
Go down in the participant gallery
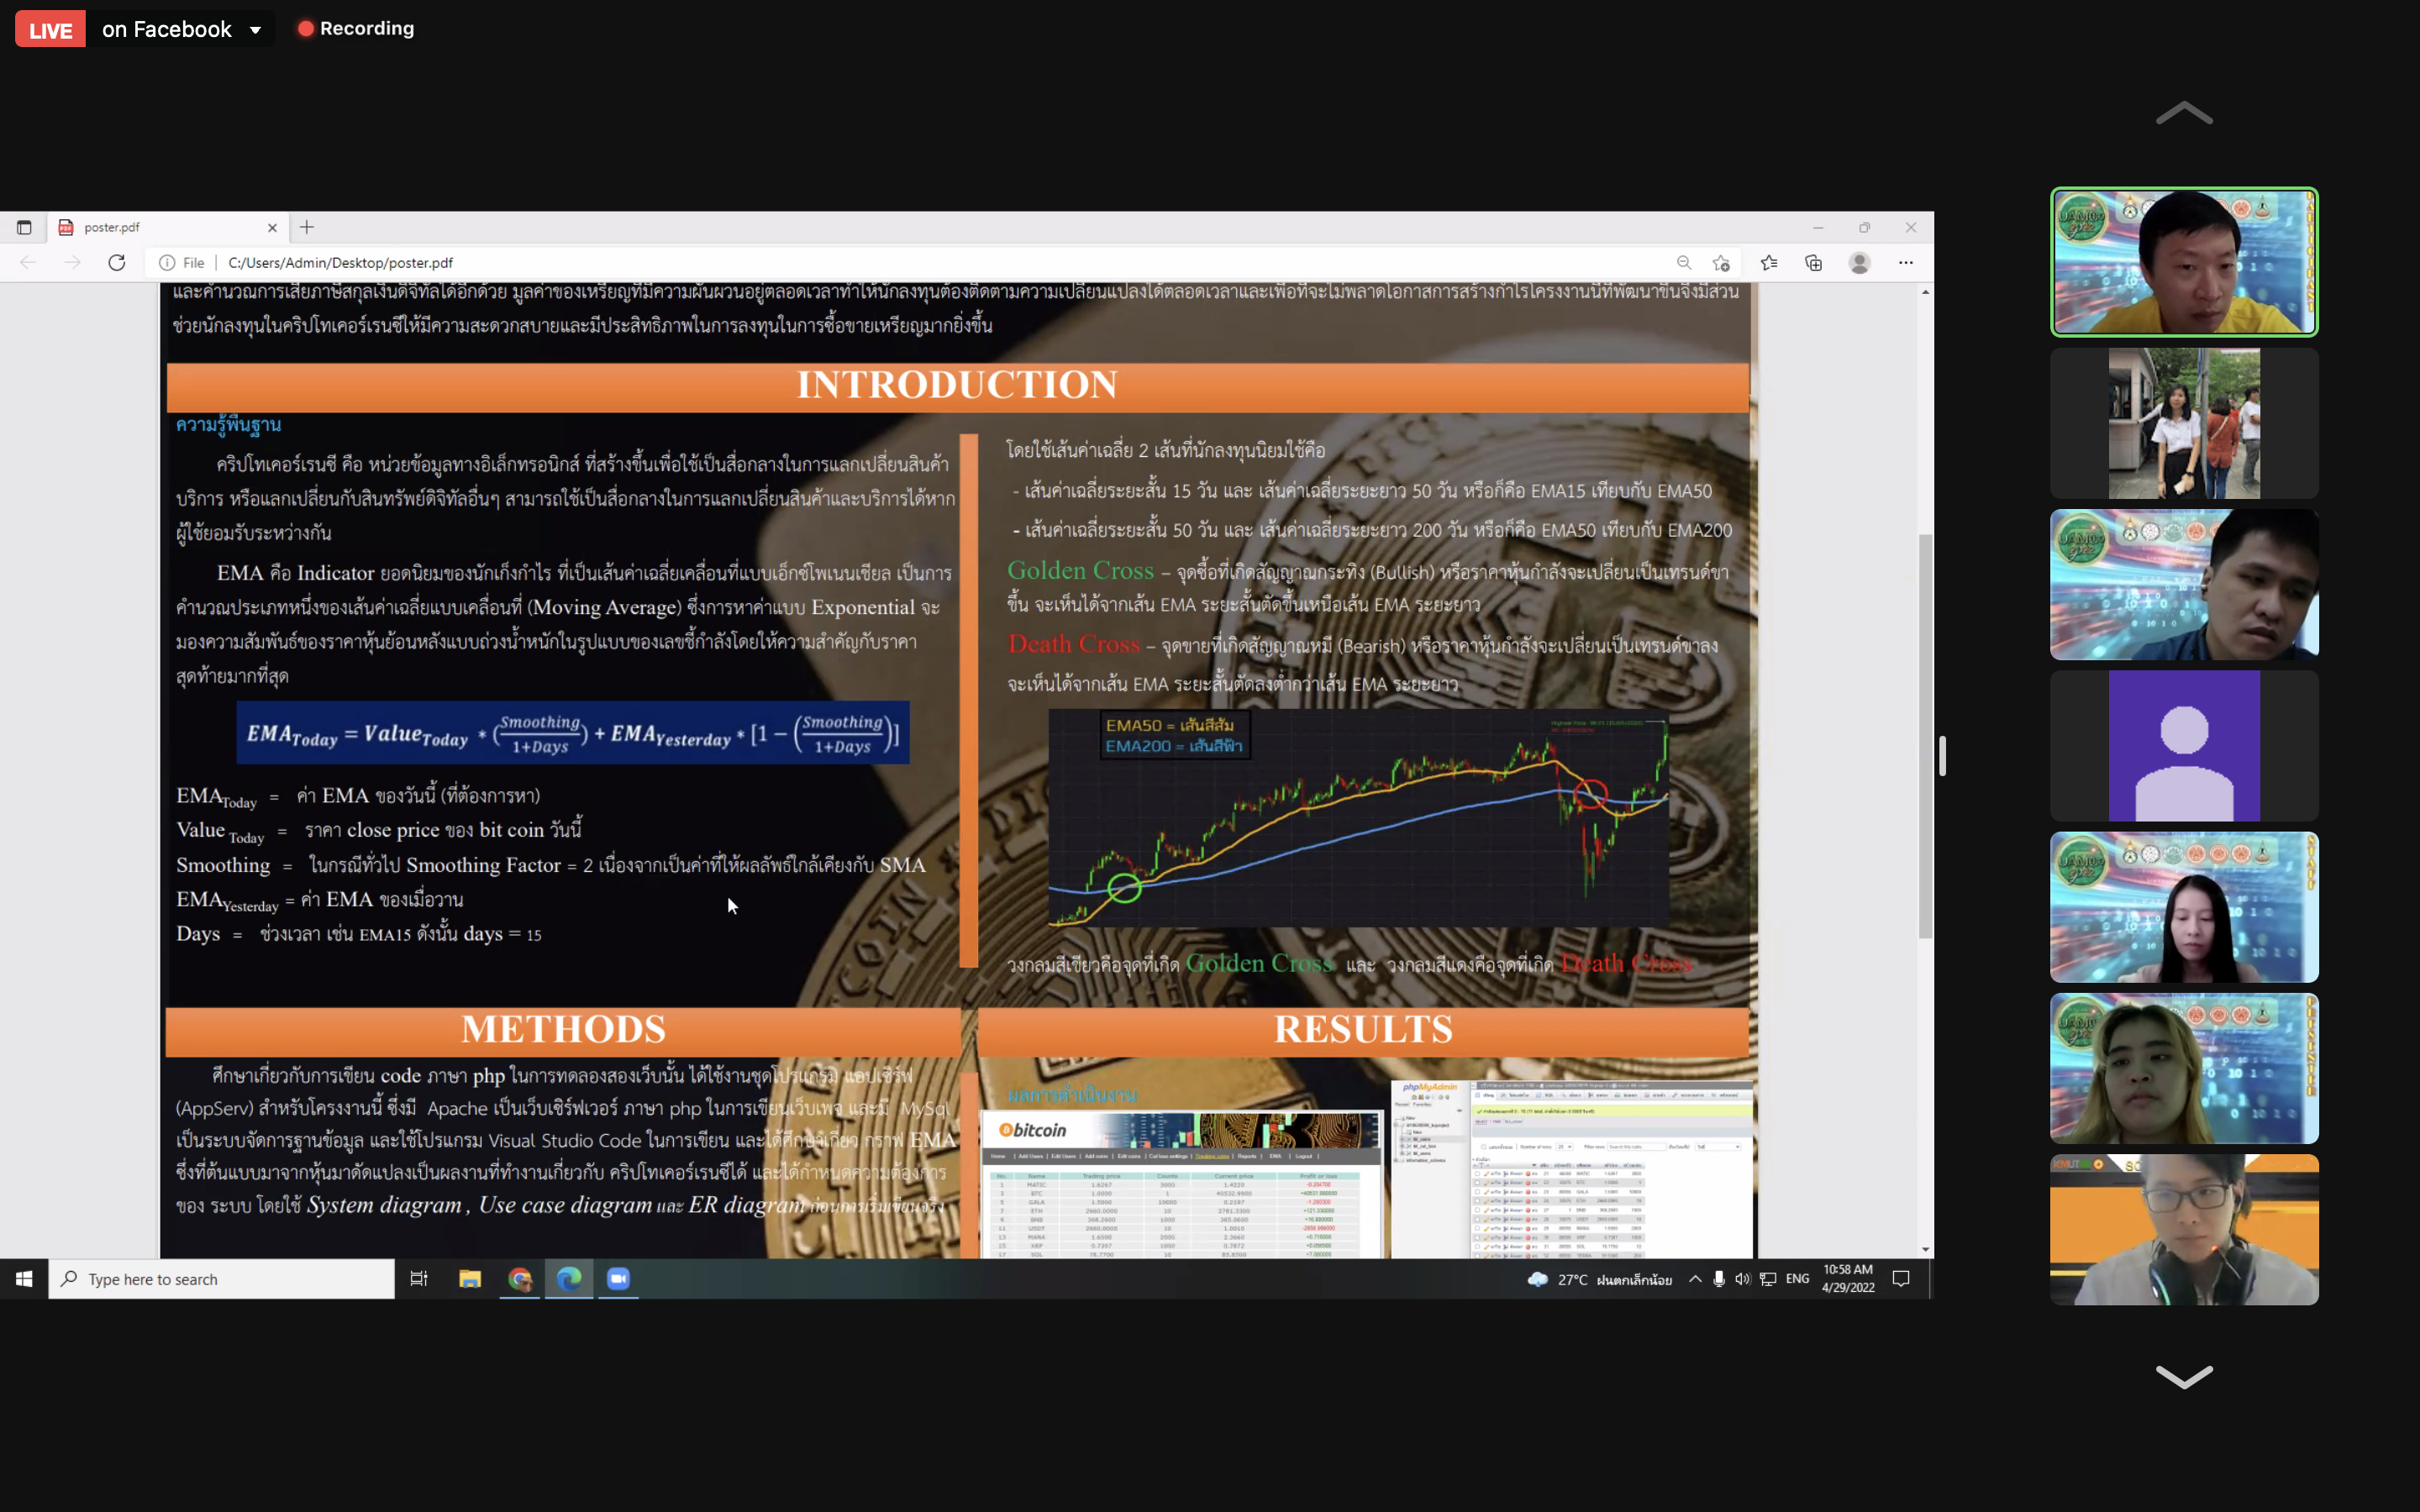pyautogui.click(x=2184, y=1377)
